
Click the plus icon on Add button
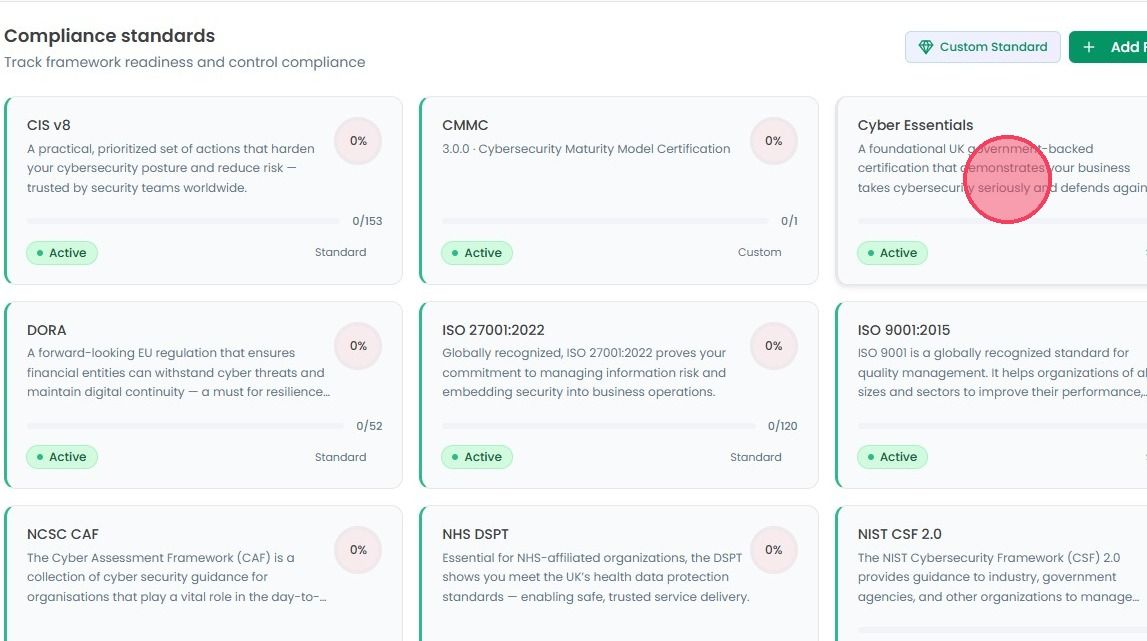[x=1088, y=47]
